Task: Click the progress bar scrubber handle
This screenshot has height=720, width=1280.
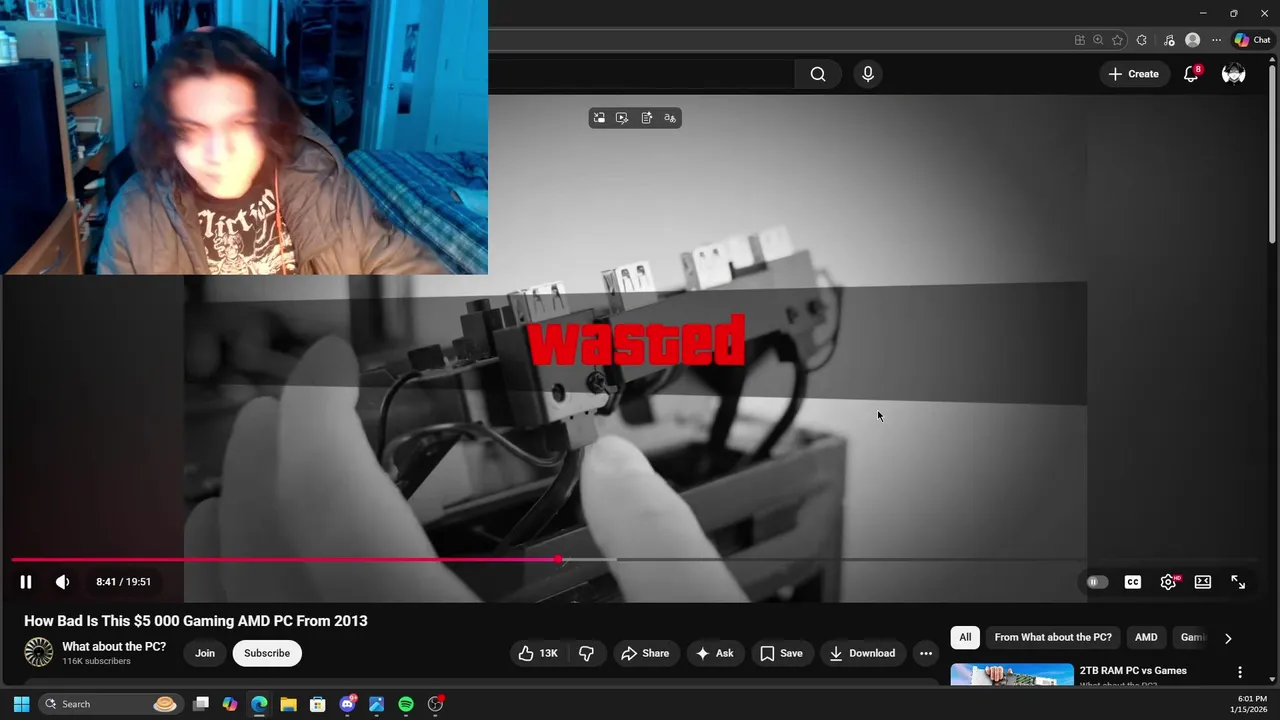Action: pyautogui.click(x=558, y=560)
